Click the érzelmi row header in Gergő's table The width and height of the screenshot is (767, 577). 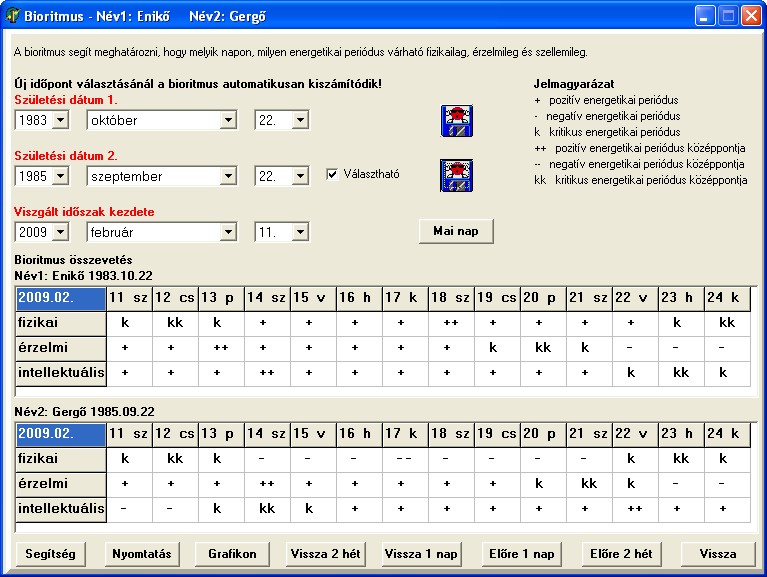pyautogui.click(x=61, y=484)
